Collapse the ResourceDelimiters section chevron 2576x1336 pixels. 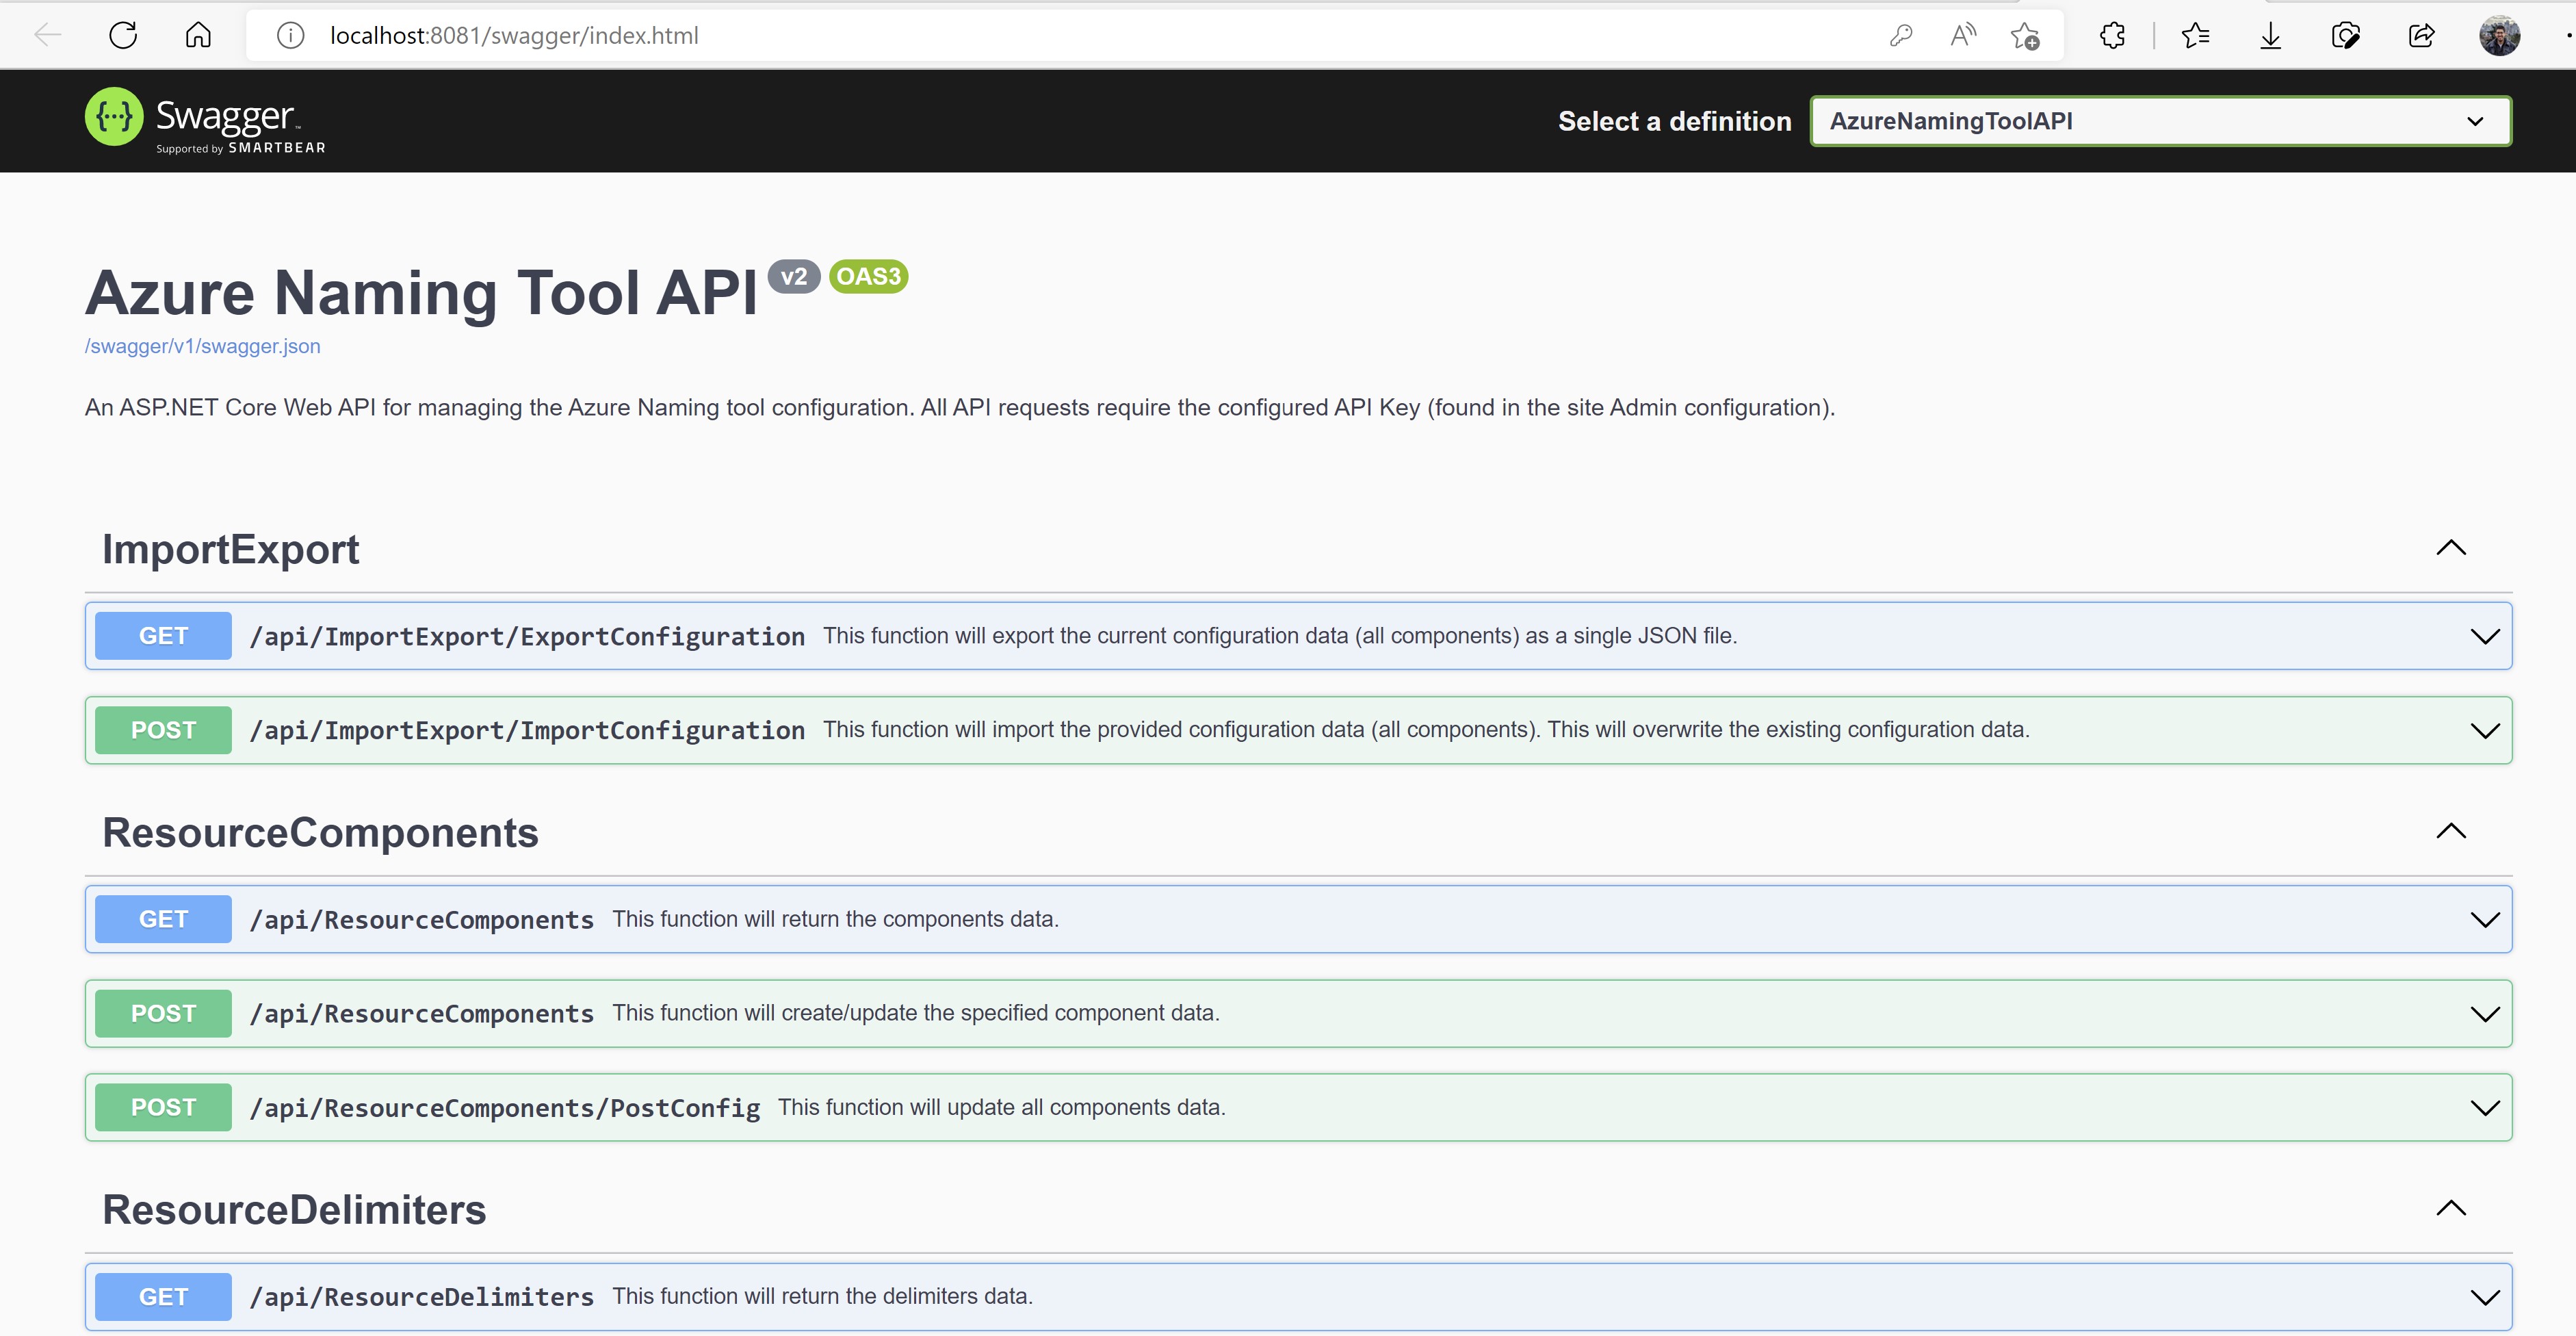point(2451,1208)
